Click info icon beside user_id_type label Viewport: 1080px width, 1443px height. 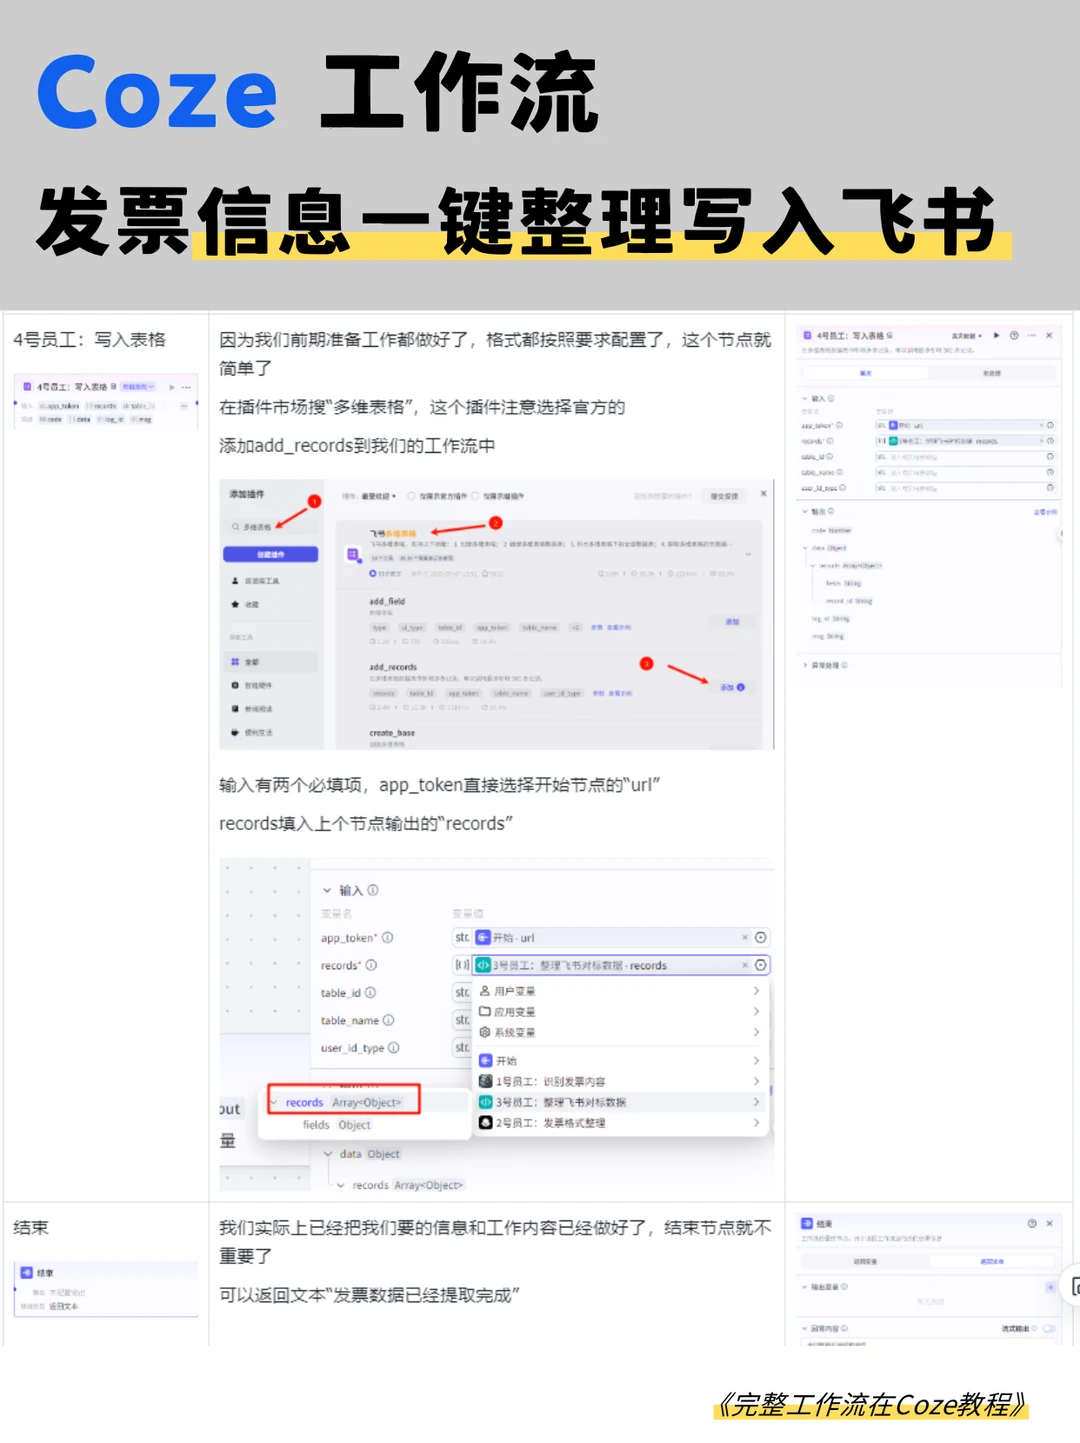coord(394,1048)
